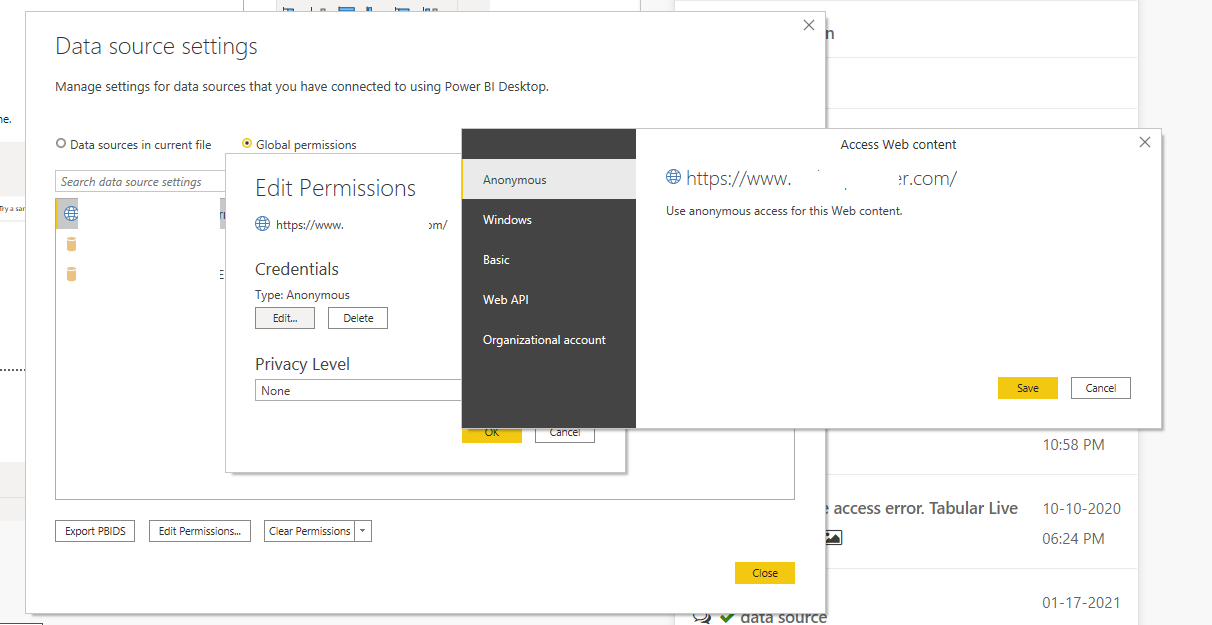This screenshot has height=625, width=1212.
Task: Click the URL text in Access Web content
Action: pos(822,179)
